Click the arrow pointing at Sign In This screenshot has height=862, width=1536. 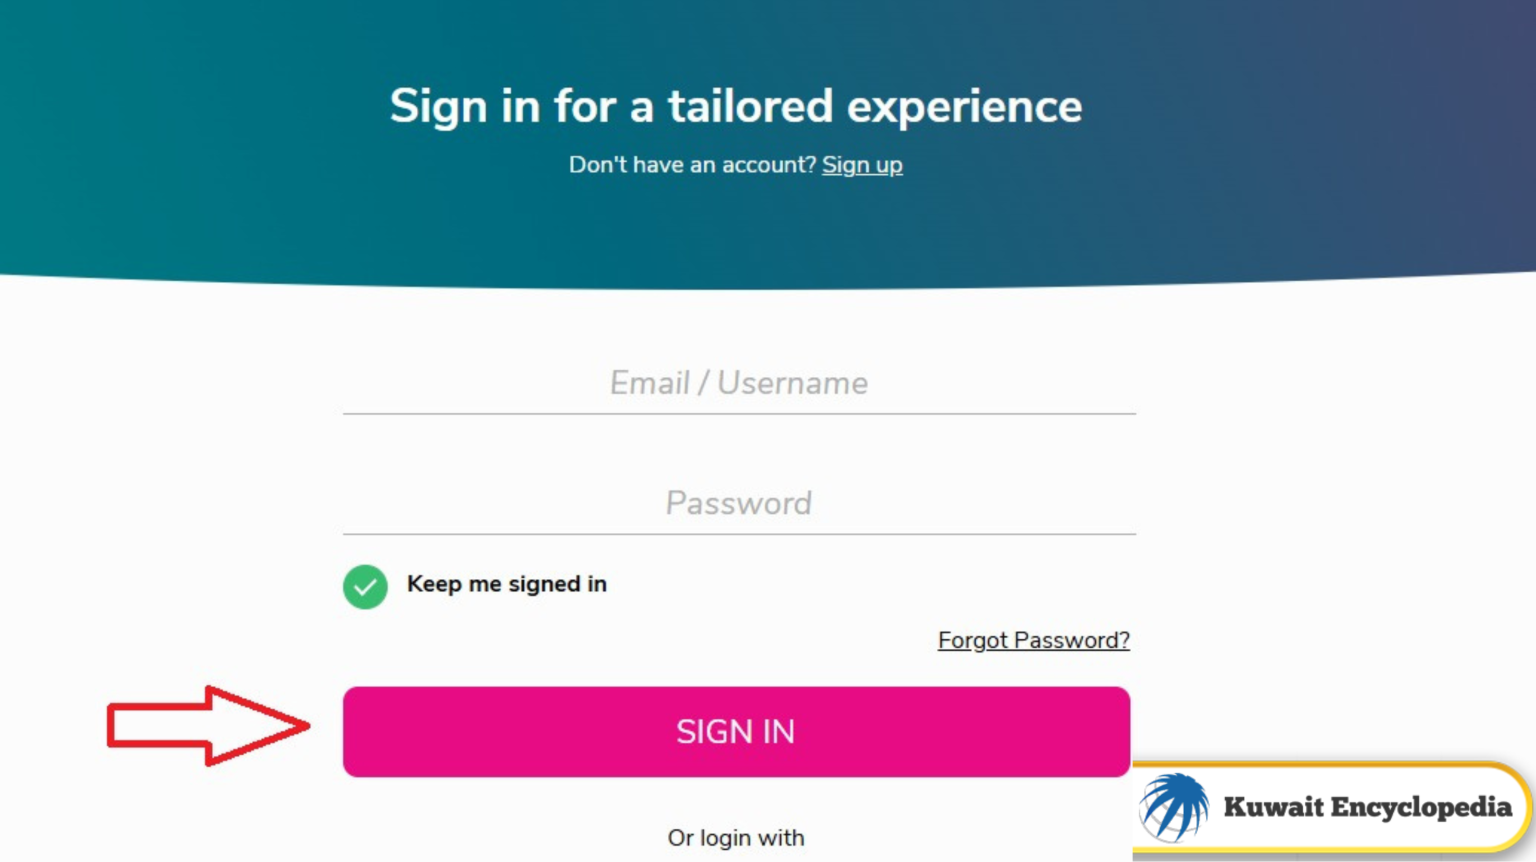[205, 727]
